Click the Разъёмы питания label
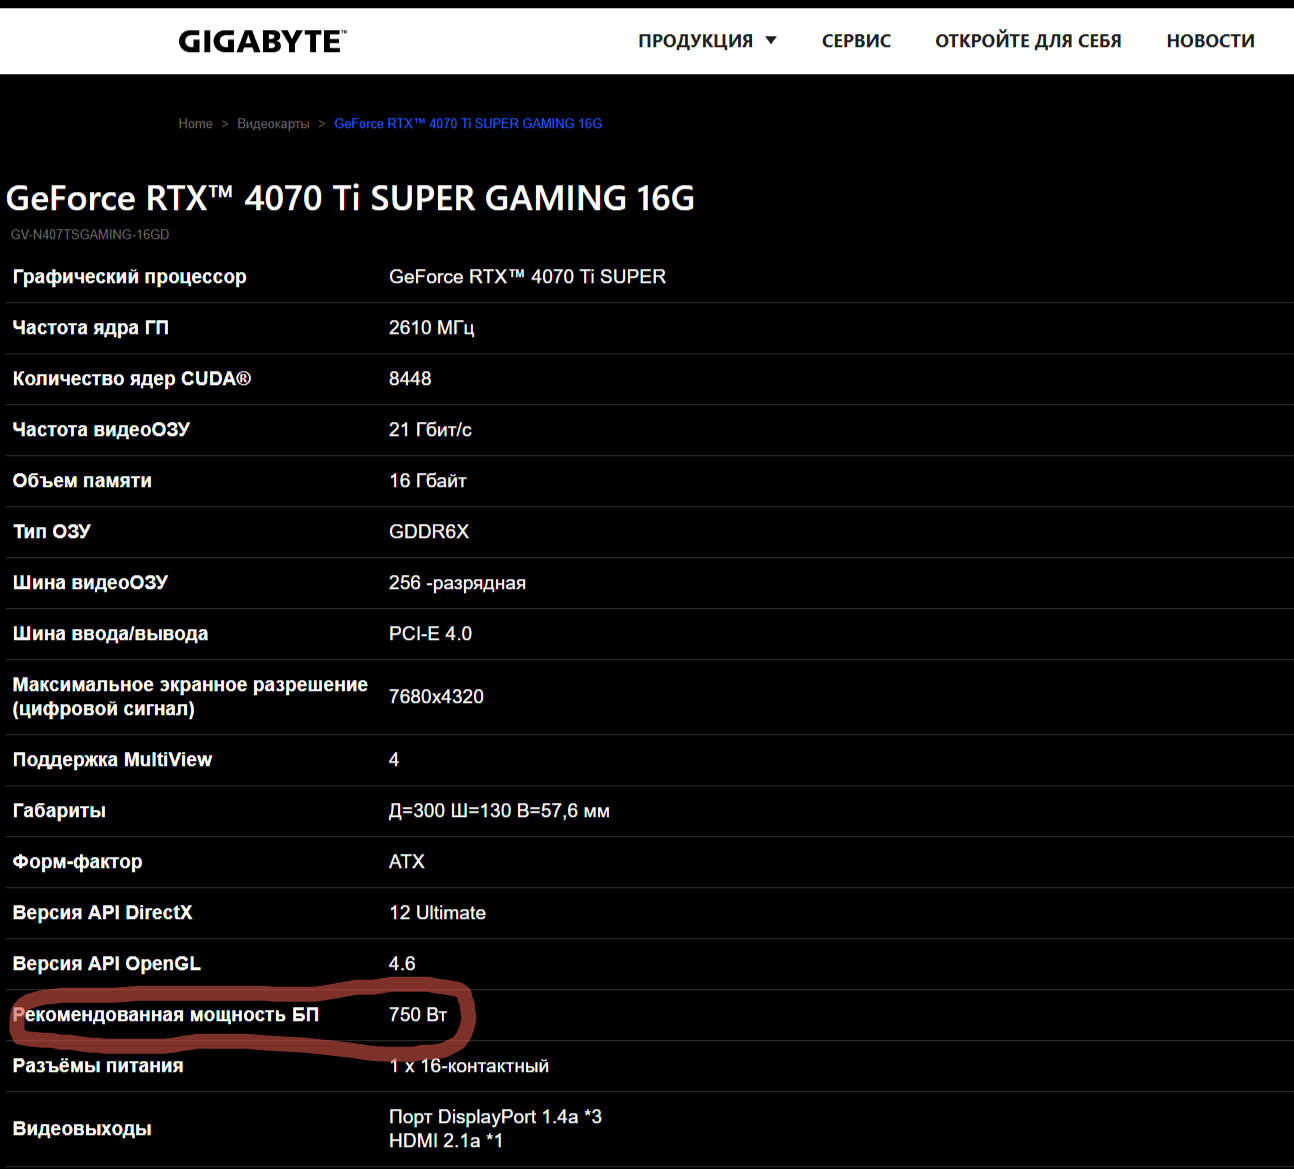Image resolution: width=1294 pixels, height=1169 pixels. click(98, 1066)
